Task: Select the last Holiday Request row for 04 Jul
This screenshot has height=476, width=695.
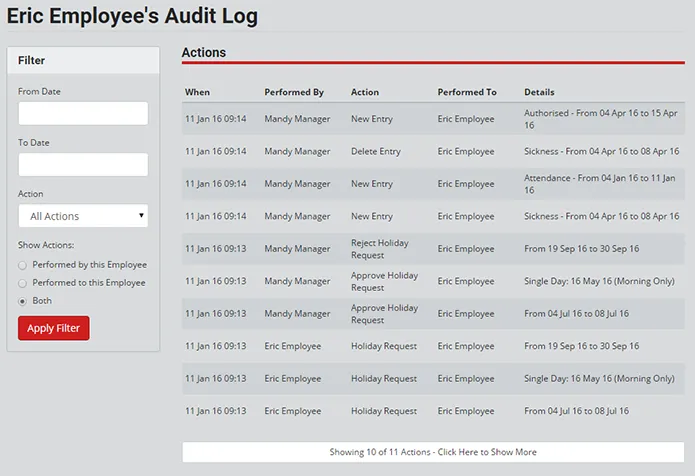Action: [x=433, y=411]
